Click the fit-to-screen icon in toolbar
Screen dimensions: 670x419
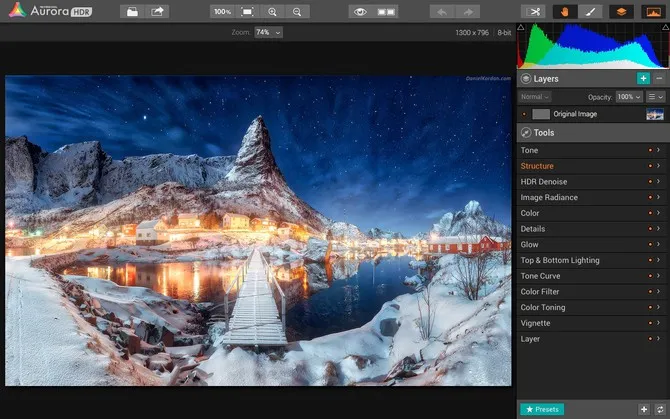tap(247, 11)
